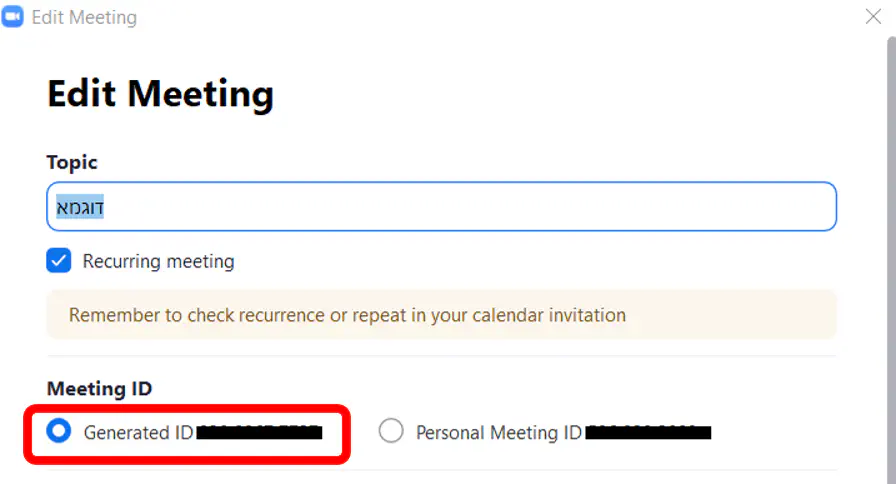896x484 pixels.
Task: Click the 'Personal Meeting ID' label text
Action: pos(498,432)
